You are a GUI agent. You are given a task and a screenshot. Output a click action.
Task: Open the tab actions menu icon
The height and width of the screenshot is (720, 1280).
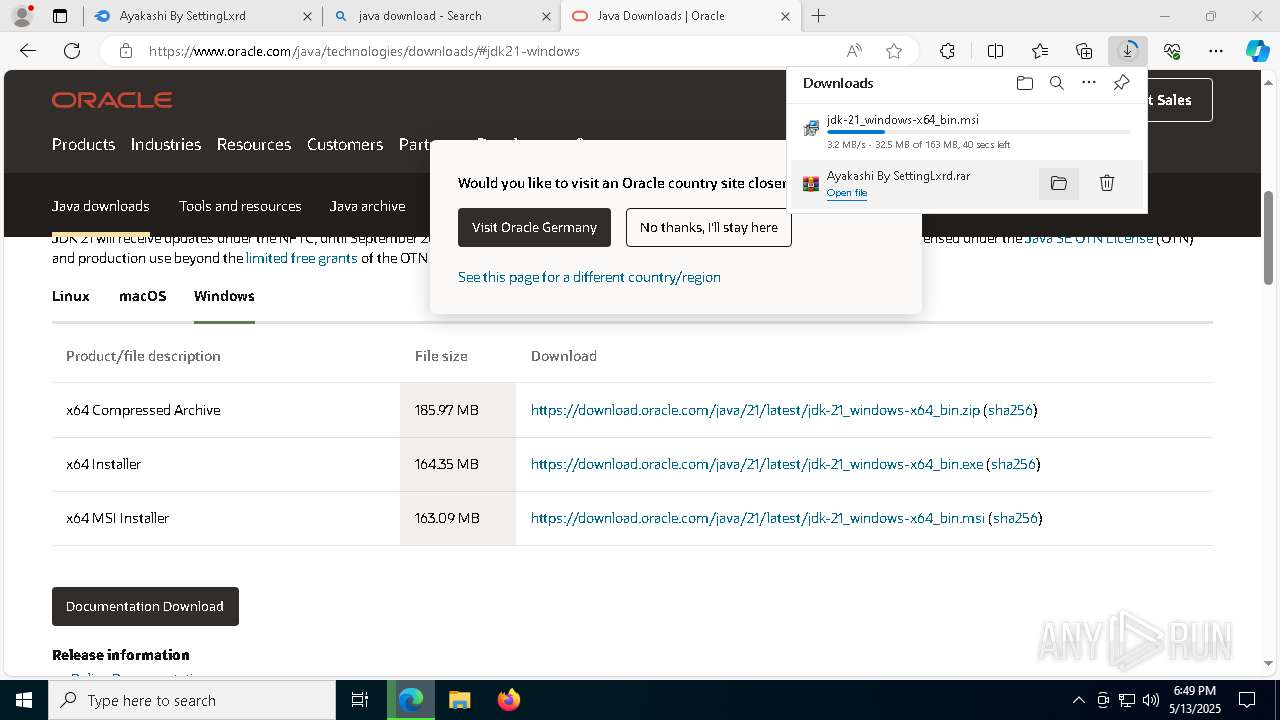click(60, 16)
